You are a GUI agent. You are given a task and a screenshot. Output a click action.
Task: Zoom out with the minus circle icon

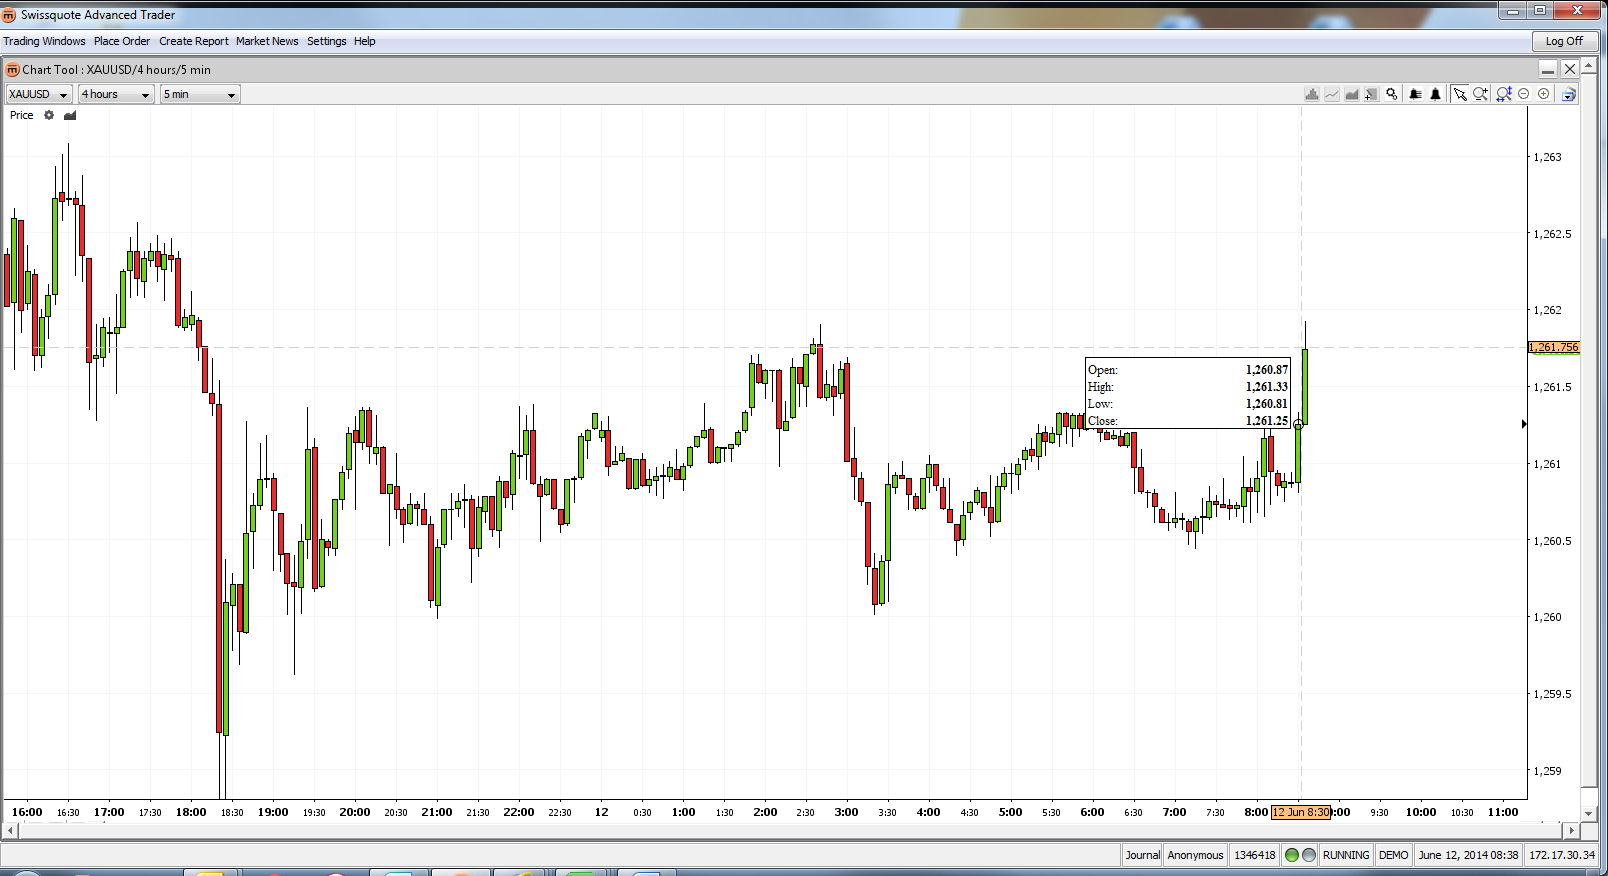[x=1523, y=94]
